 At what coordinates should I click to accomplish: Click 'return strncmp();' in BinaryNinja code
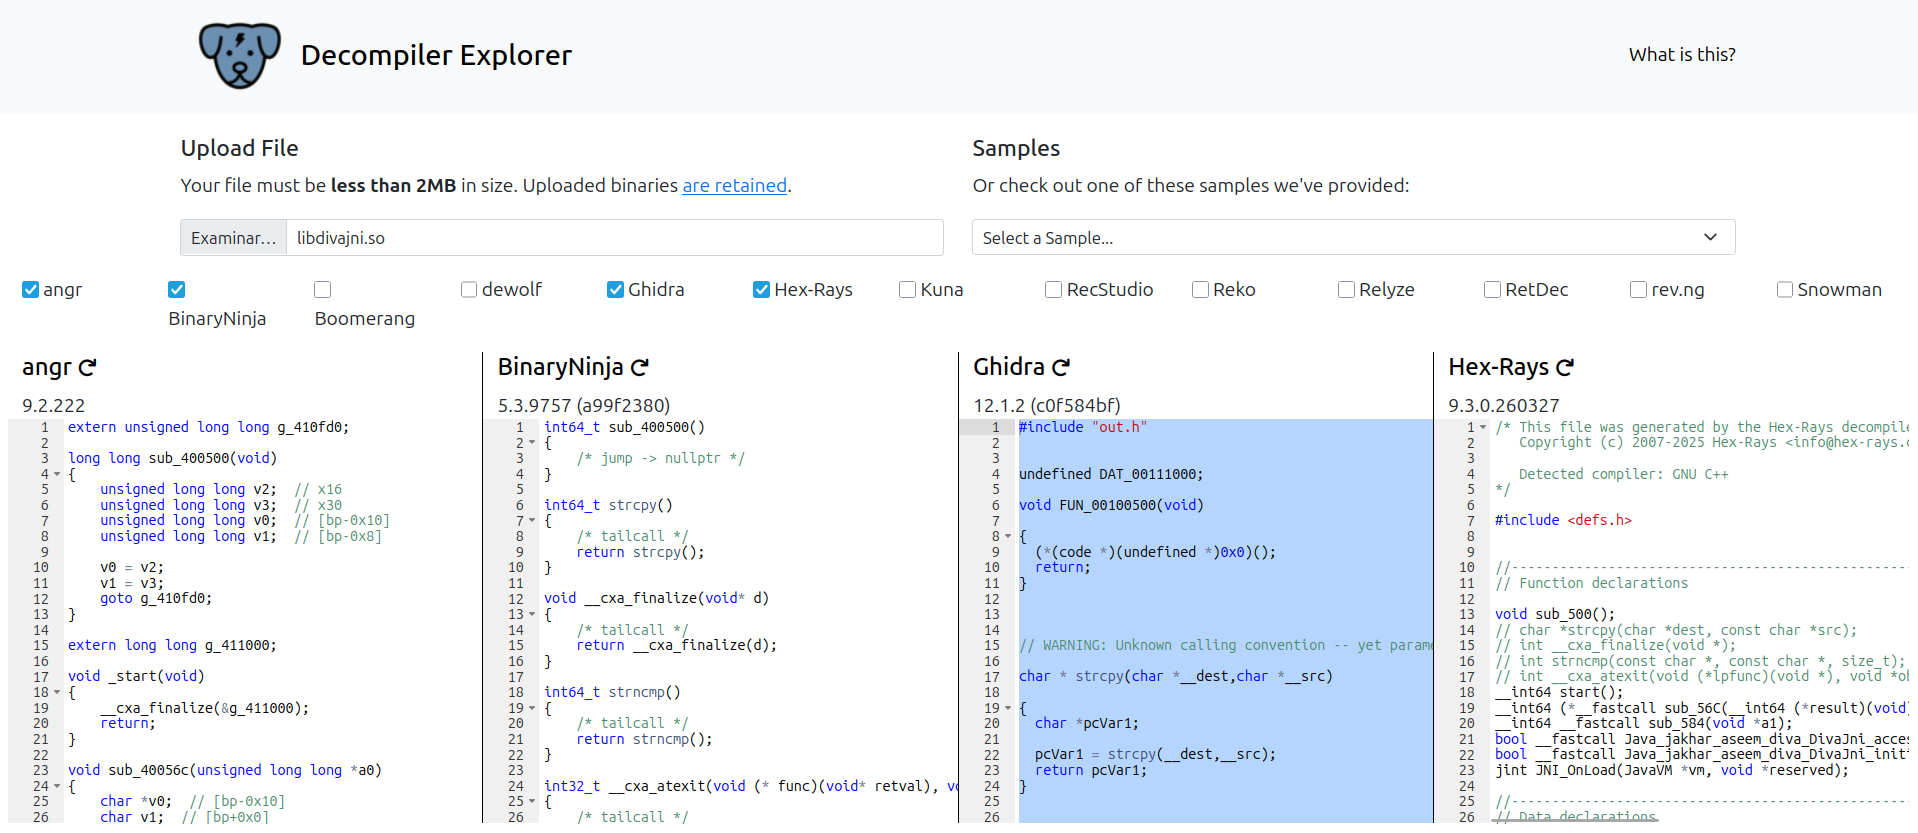(644, 739)
